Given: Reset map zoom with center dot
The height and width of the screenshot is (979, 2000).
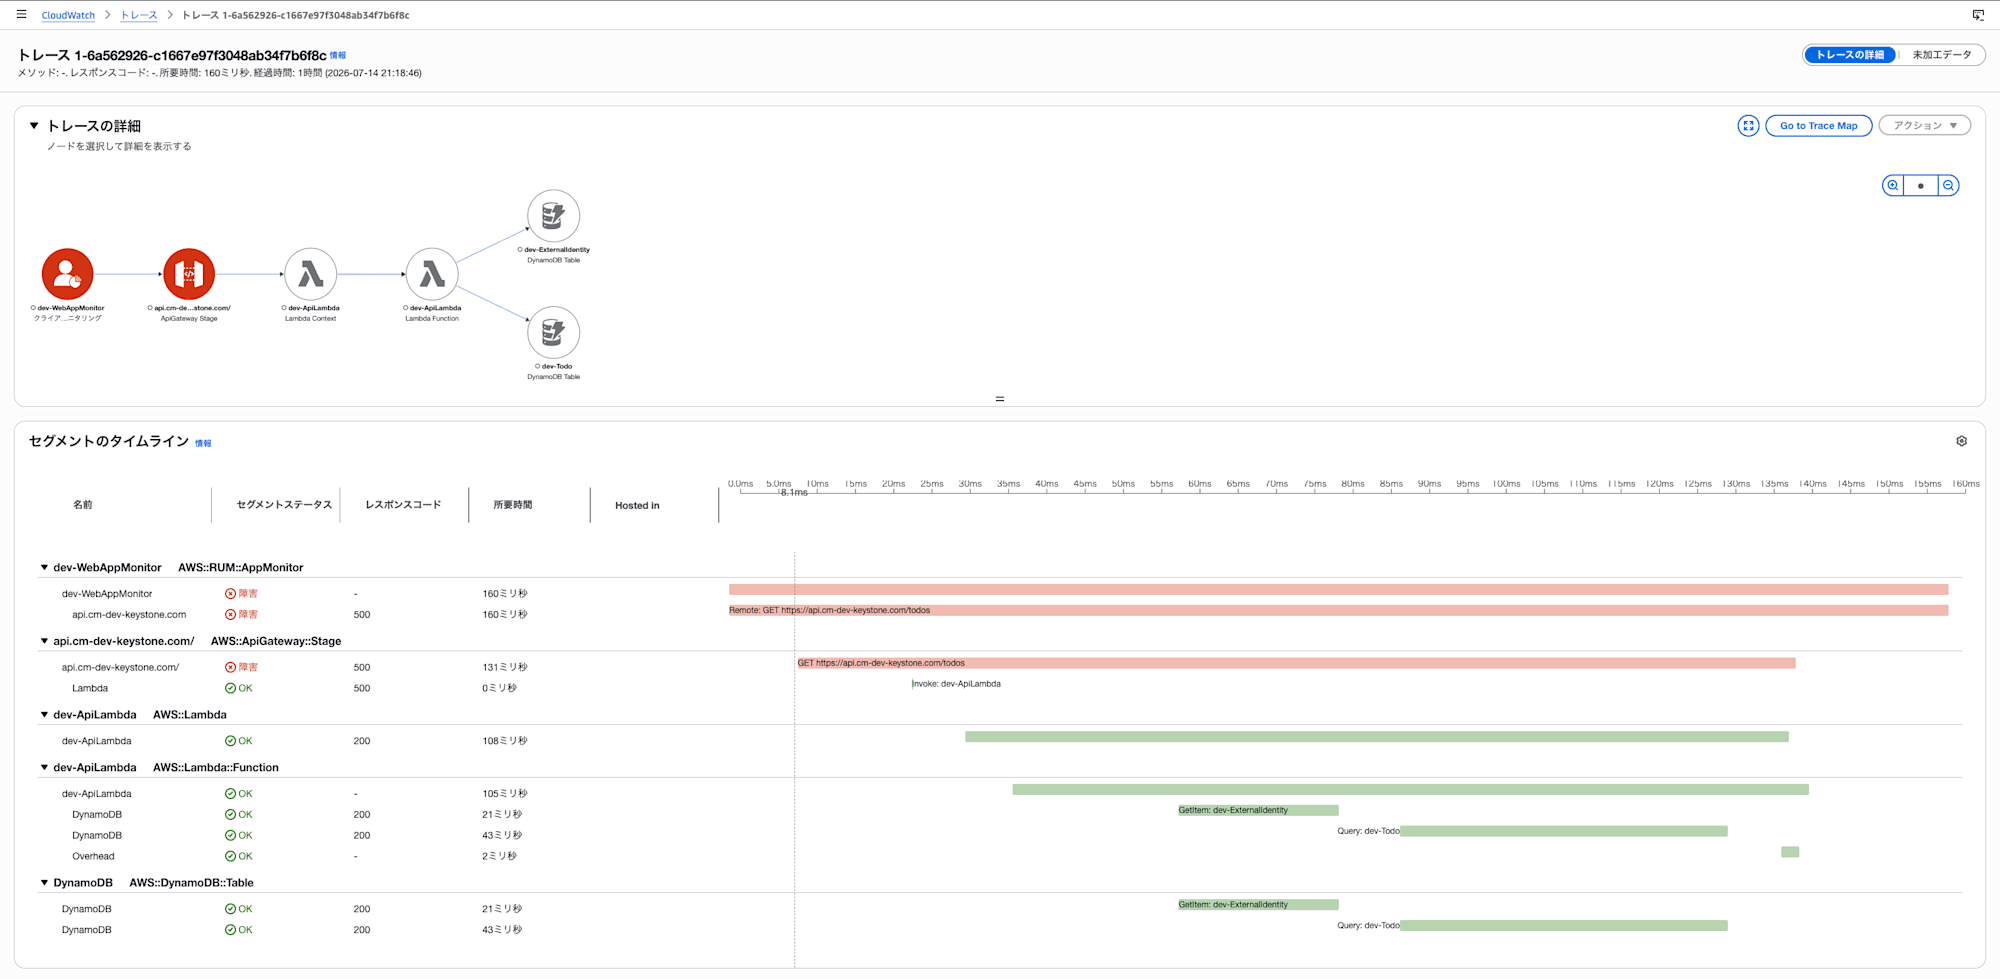Looking at the screenshot, I should point(1921,186).
